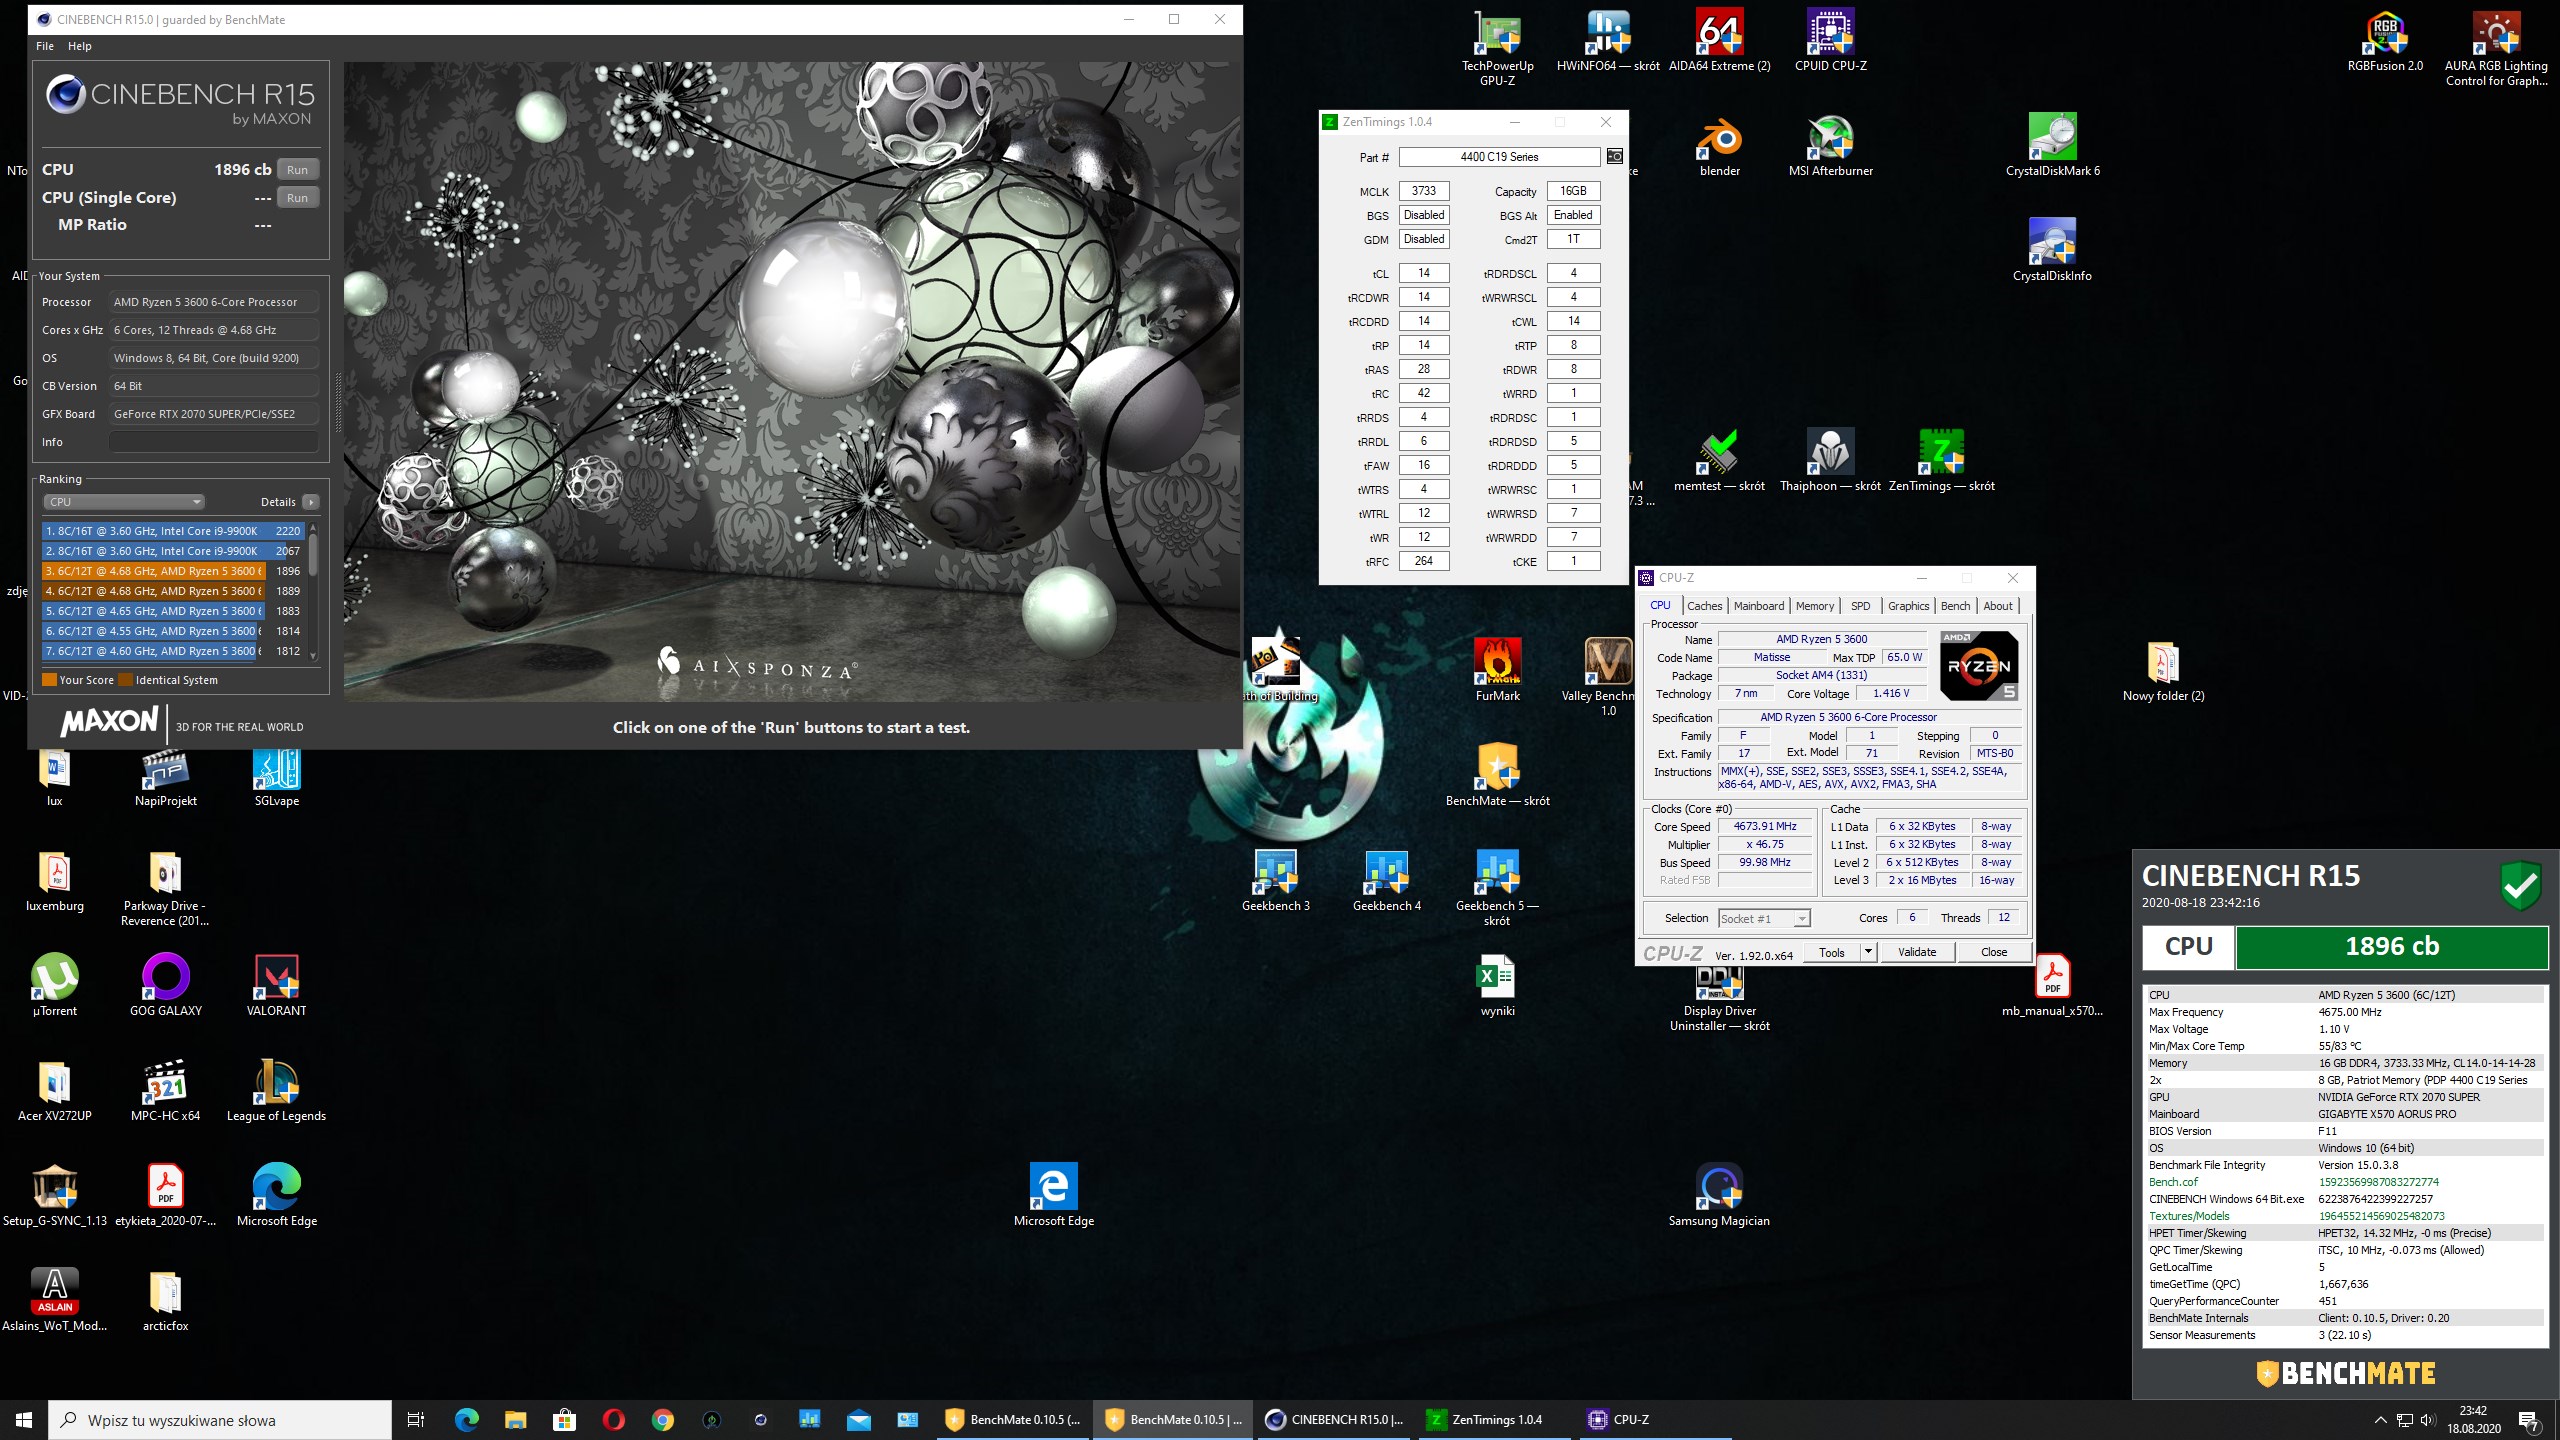The image size is (2560, 1440).
Task: Open Task View on taskbar
Action: [416, 1420]
